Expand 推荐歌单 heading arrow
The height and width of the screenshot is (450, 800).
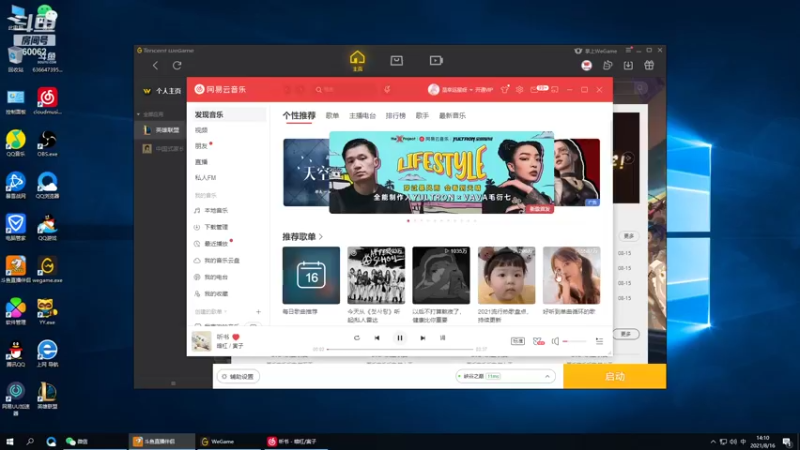(x=321, y=237)
